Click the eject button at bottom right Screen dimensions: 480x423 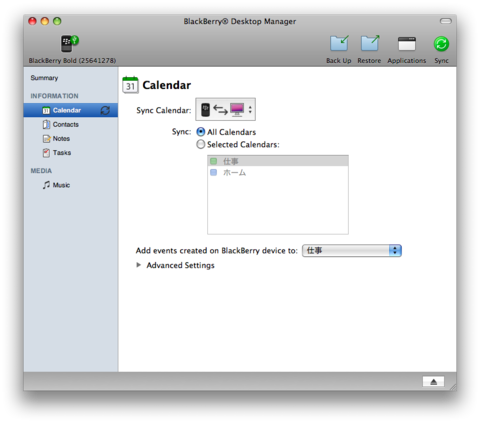click(433, 381)
